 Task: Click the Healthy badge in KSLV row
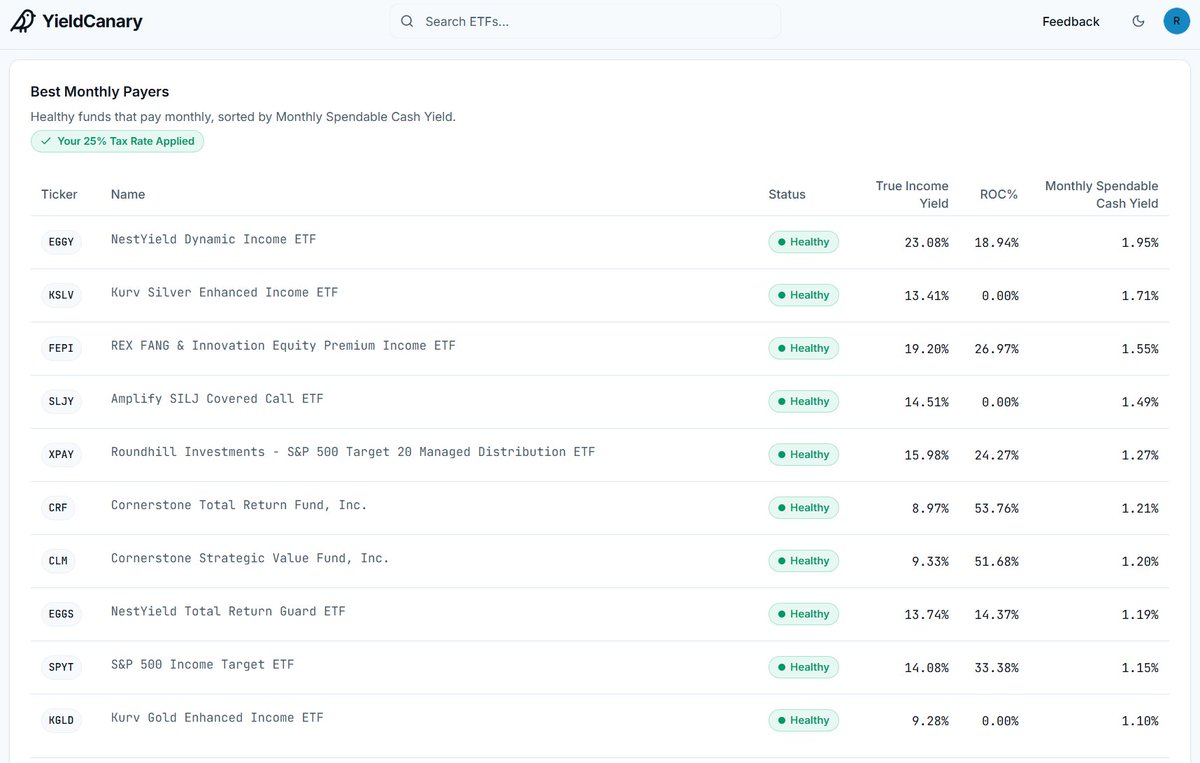point(803,295)
